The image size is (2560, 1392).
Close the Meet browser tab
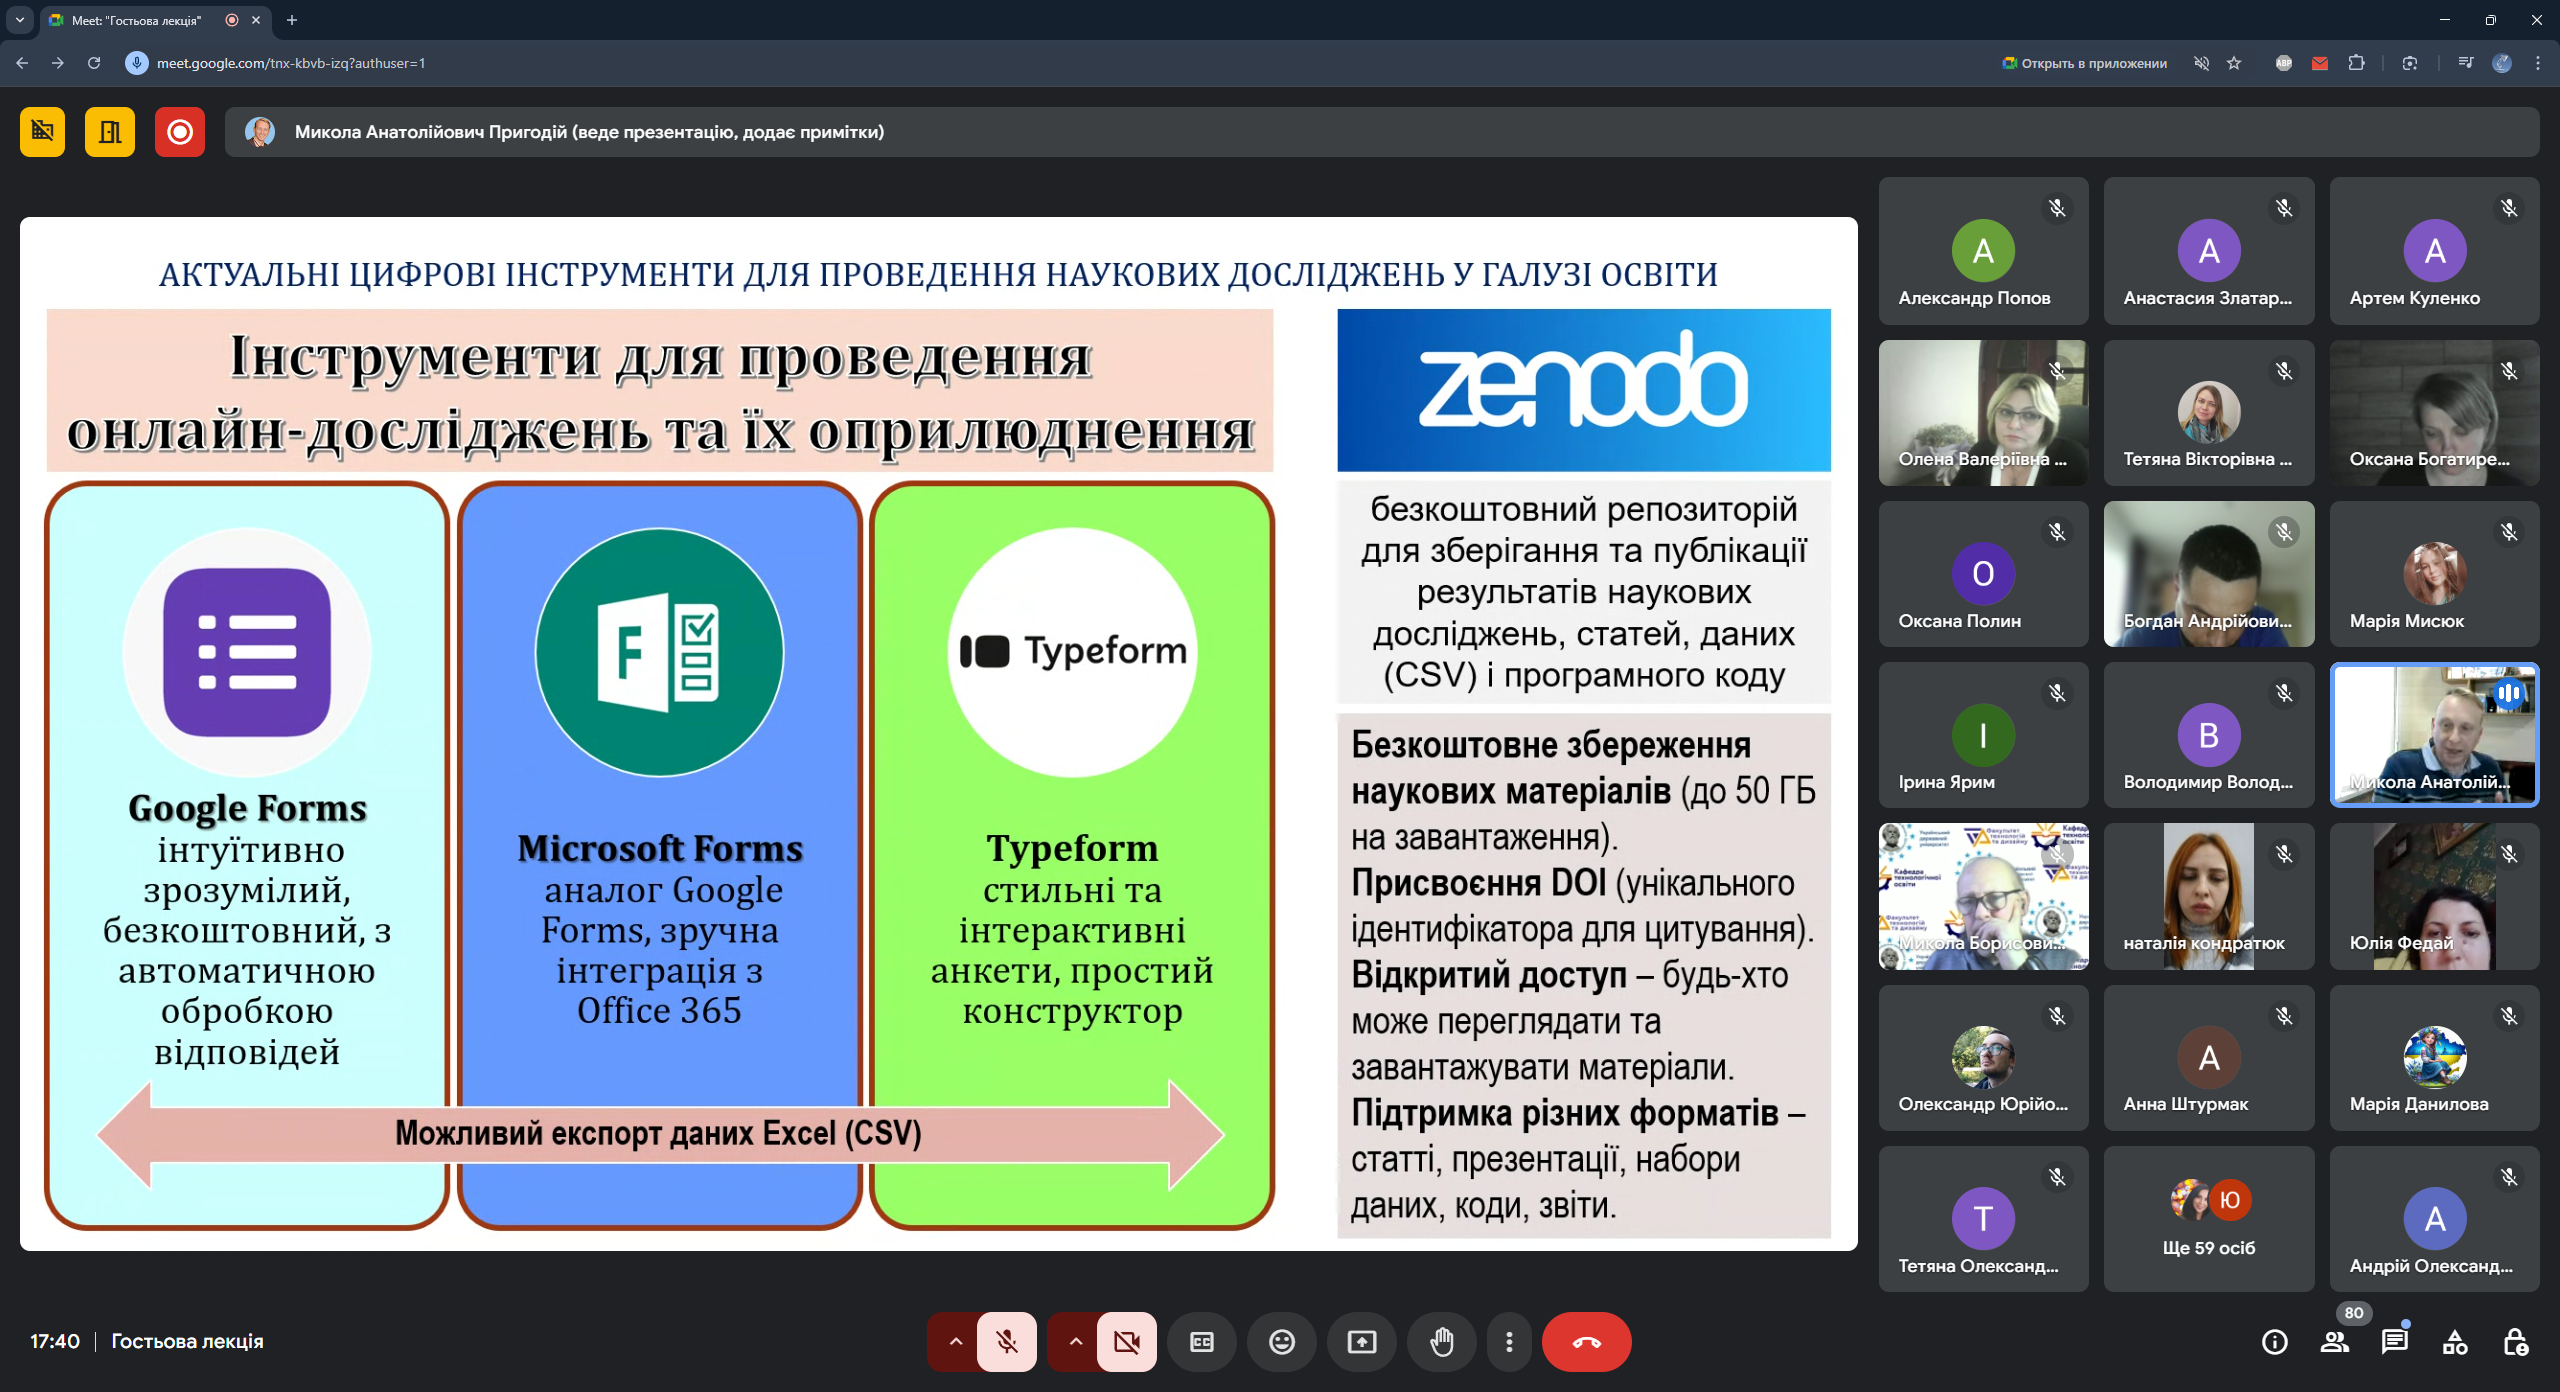click(256, 20)
